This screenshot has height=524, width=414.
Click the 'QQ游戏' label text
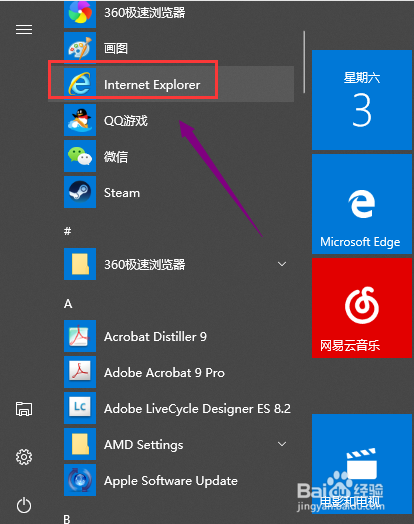(126, 121)
